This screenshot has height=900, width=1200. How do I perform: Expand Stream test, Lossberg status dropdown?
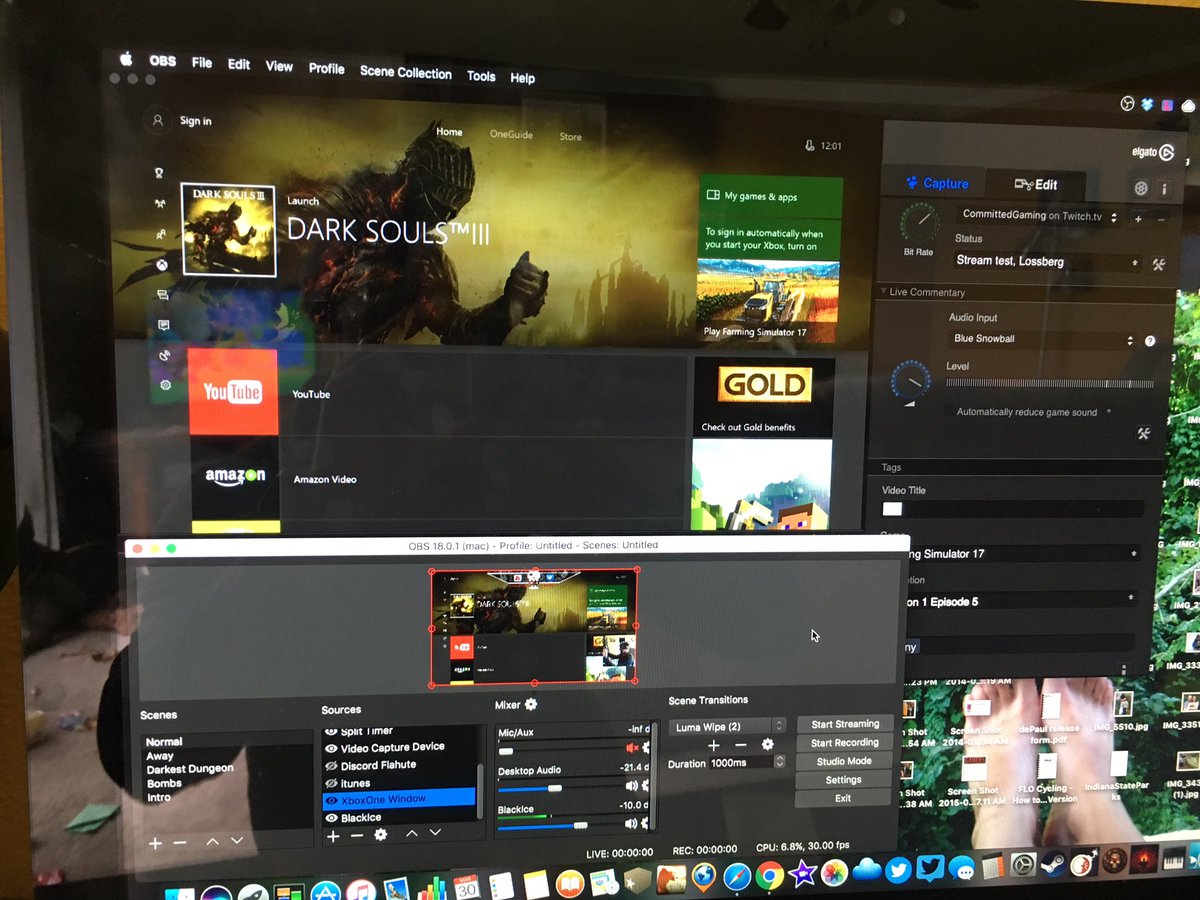point(1046,262)
